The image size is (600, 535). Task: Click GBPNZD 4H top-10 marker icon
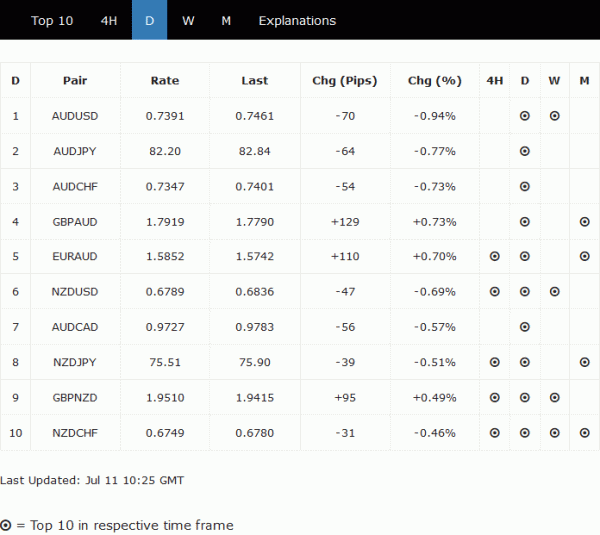click(x=494, y=398)
